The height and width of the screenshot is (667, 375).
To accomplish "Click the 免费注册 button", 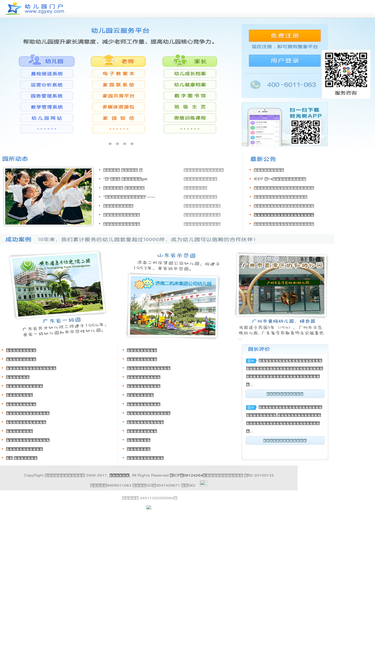I will click(284, 36).
